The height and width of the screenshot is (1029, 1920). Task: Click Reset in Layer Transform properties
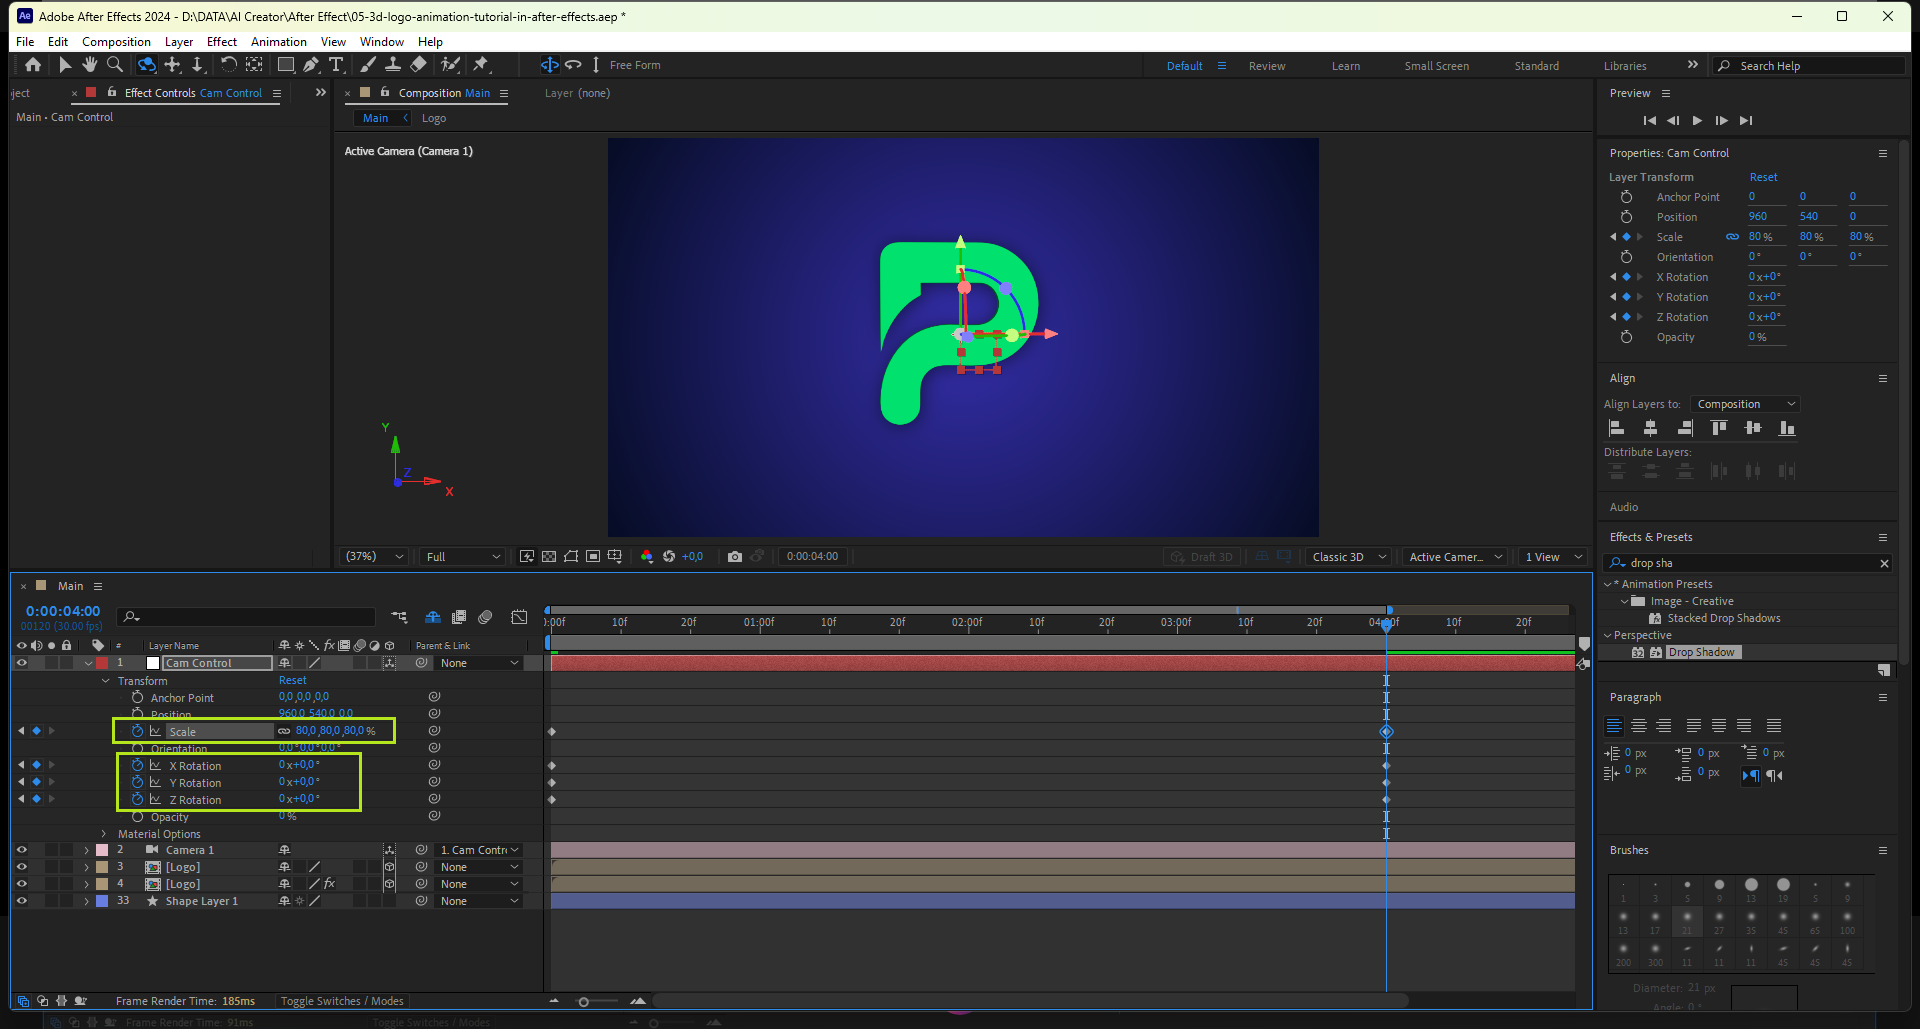tap(1763, 177)
